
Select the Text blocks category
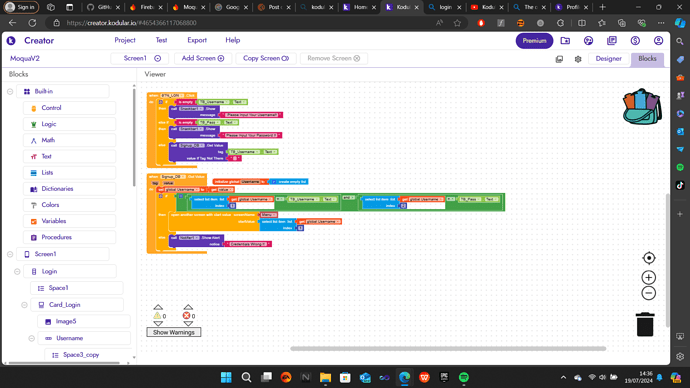(69, 156)
